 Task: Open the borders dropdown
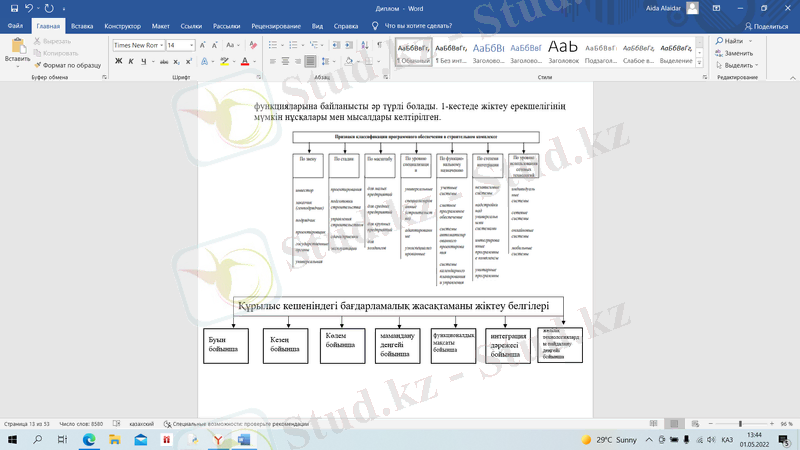tap(379, 61)
